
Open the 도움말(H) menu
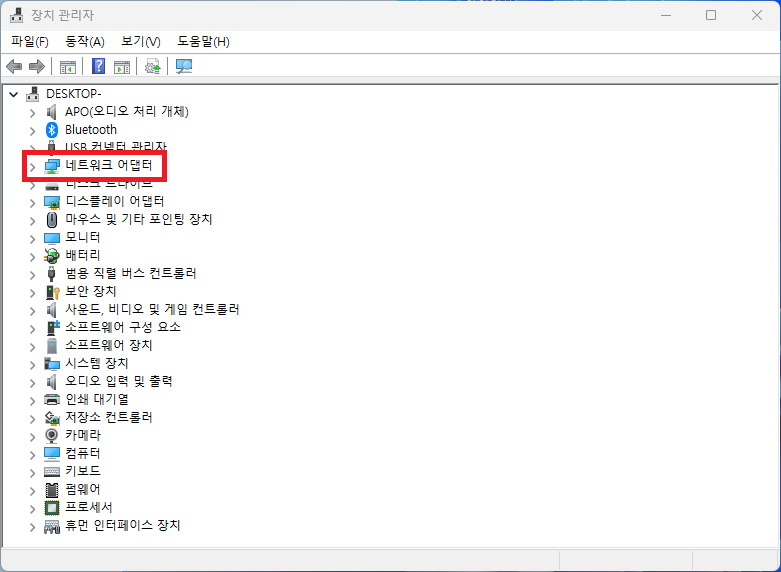203,42
